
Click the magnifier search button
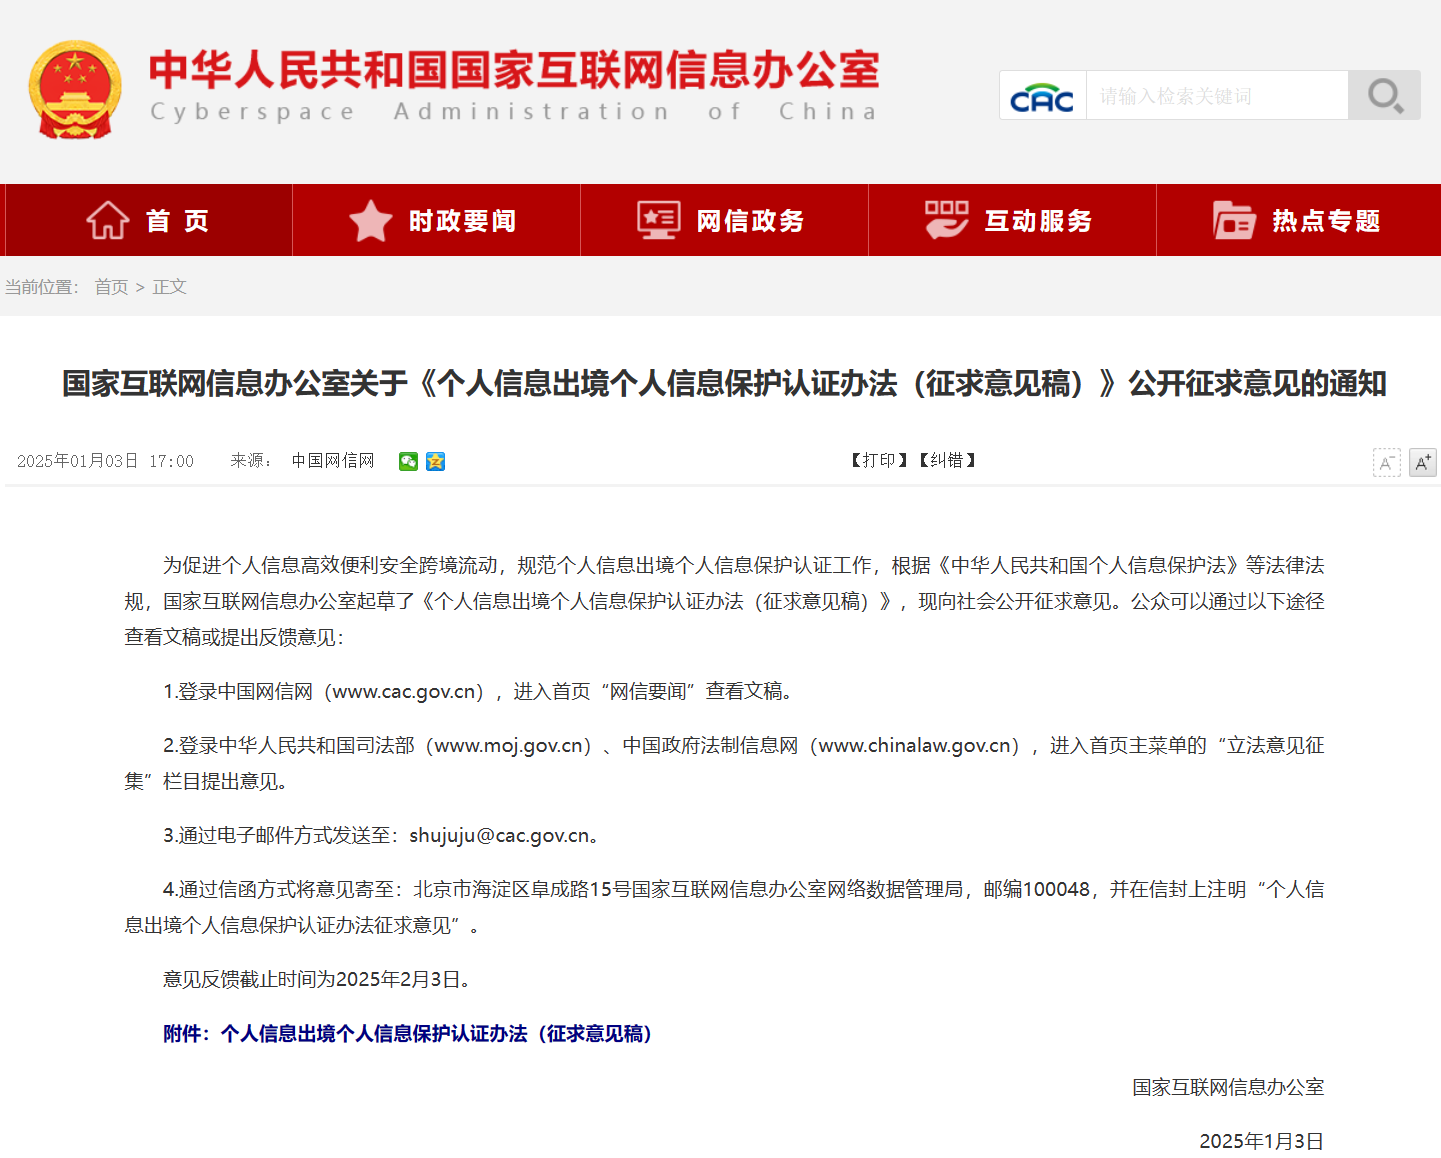click(x=1385, y=96)
